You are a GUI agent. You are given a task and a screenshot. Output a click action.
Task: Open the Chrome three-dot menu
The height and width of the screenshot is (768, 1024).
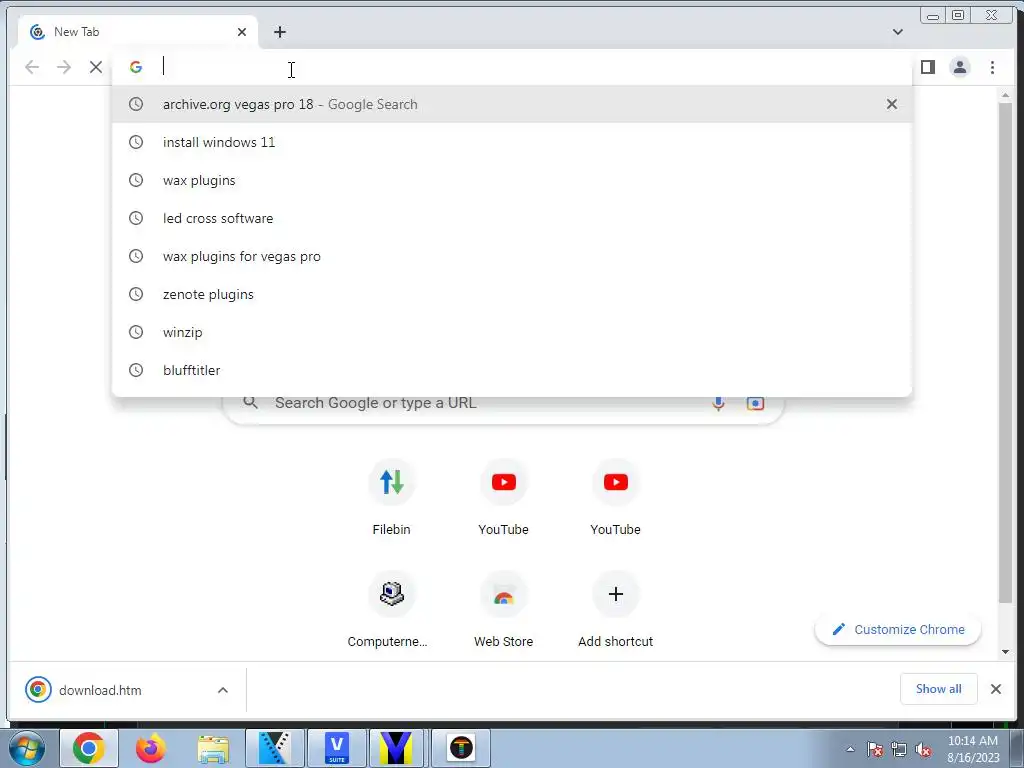tap(992, 67)
